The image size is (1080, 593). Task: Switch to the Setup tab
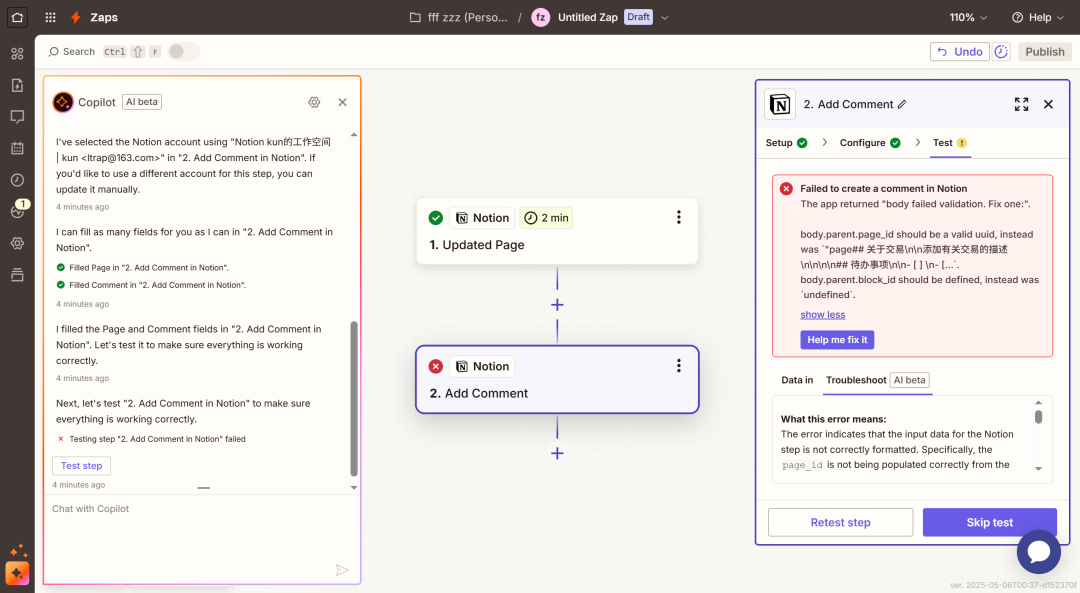(787, 143)
